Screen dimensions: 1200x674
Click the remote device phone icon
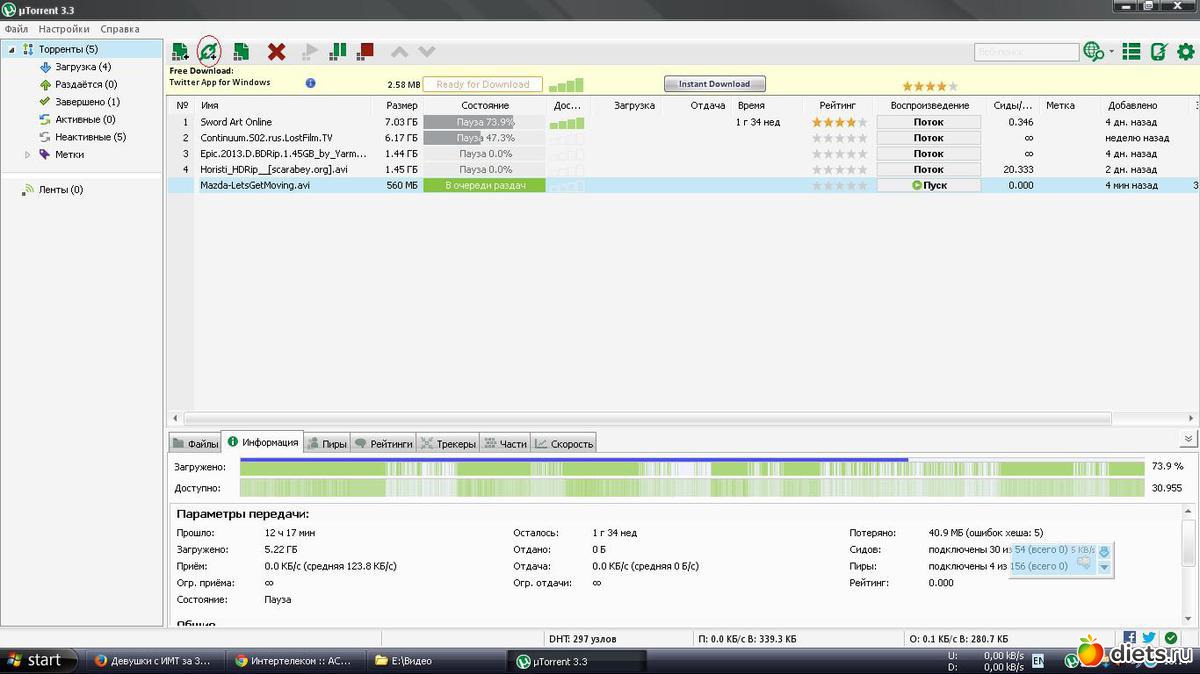(1159, 51)
